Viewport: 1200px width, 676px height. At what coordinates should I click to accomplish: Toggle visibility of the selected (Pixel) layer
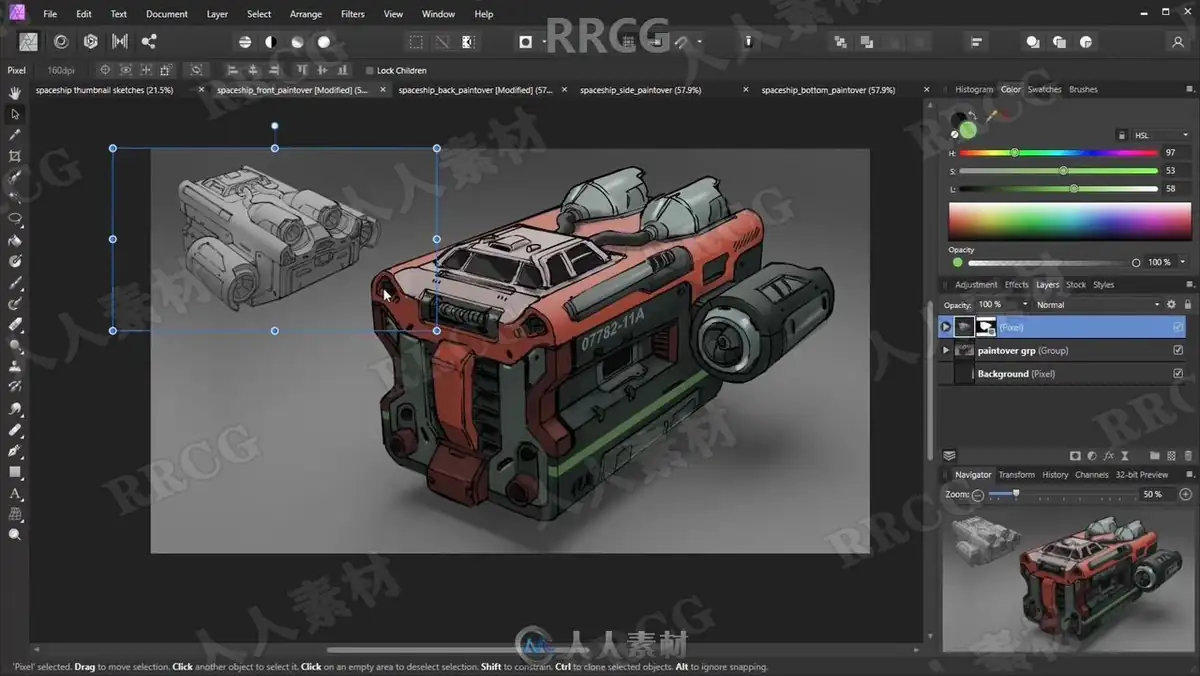[x=1178, y=327]
